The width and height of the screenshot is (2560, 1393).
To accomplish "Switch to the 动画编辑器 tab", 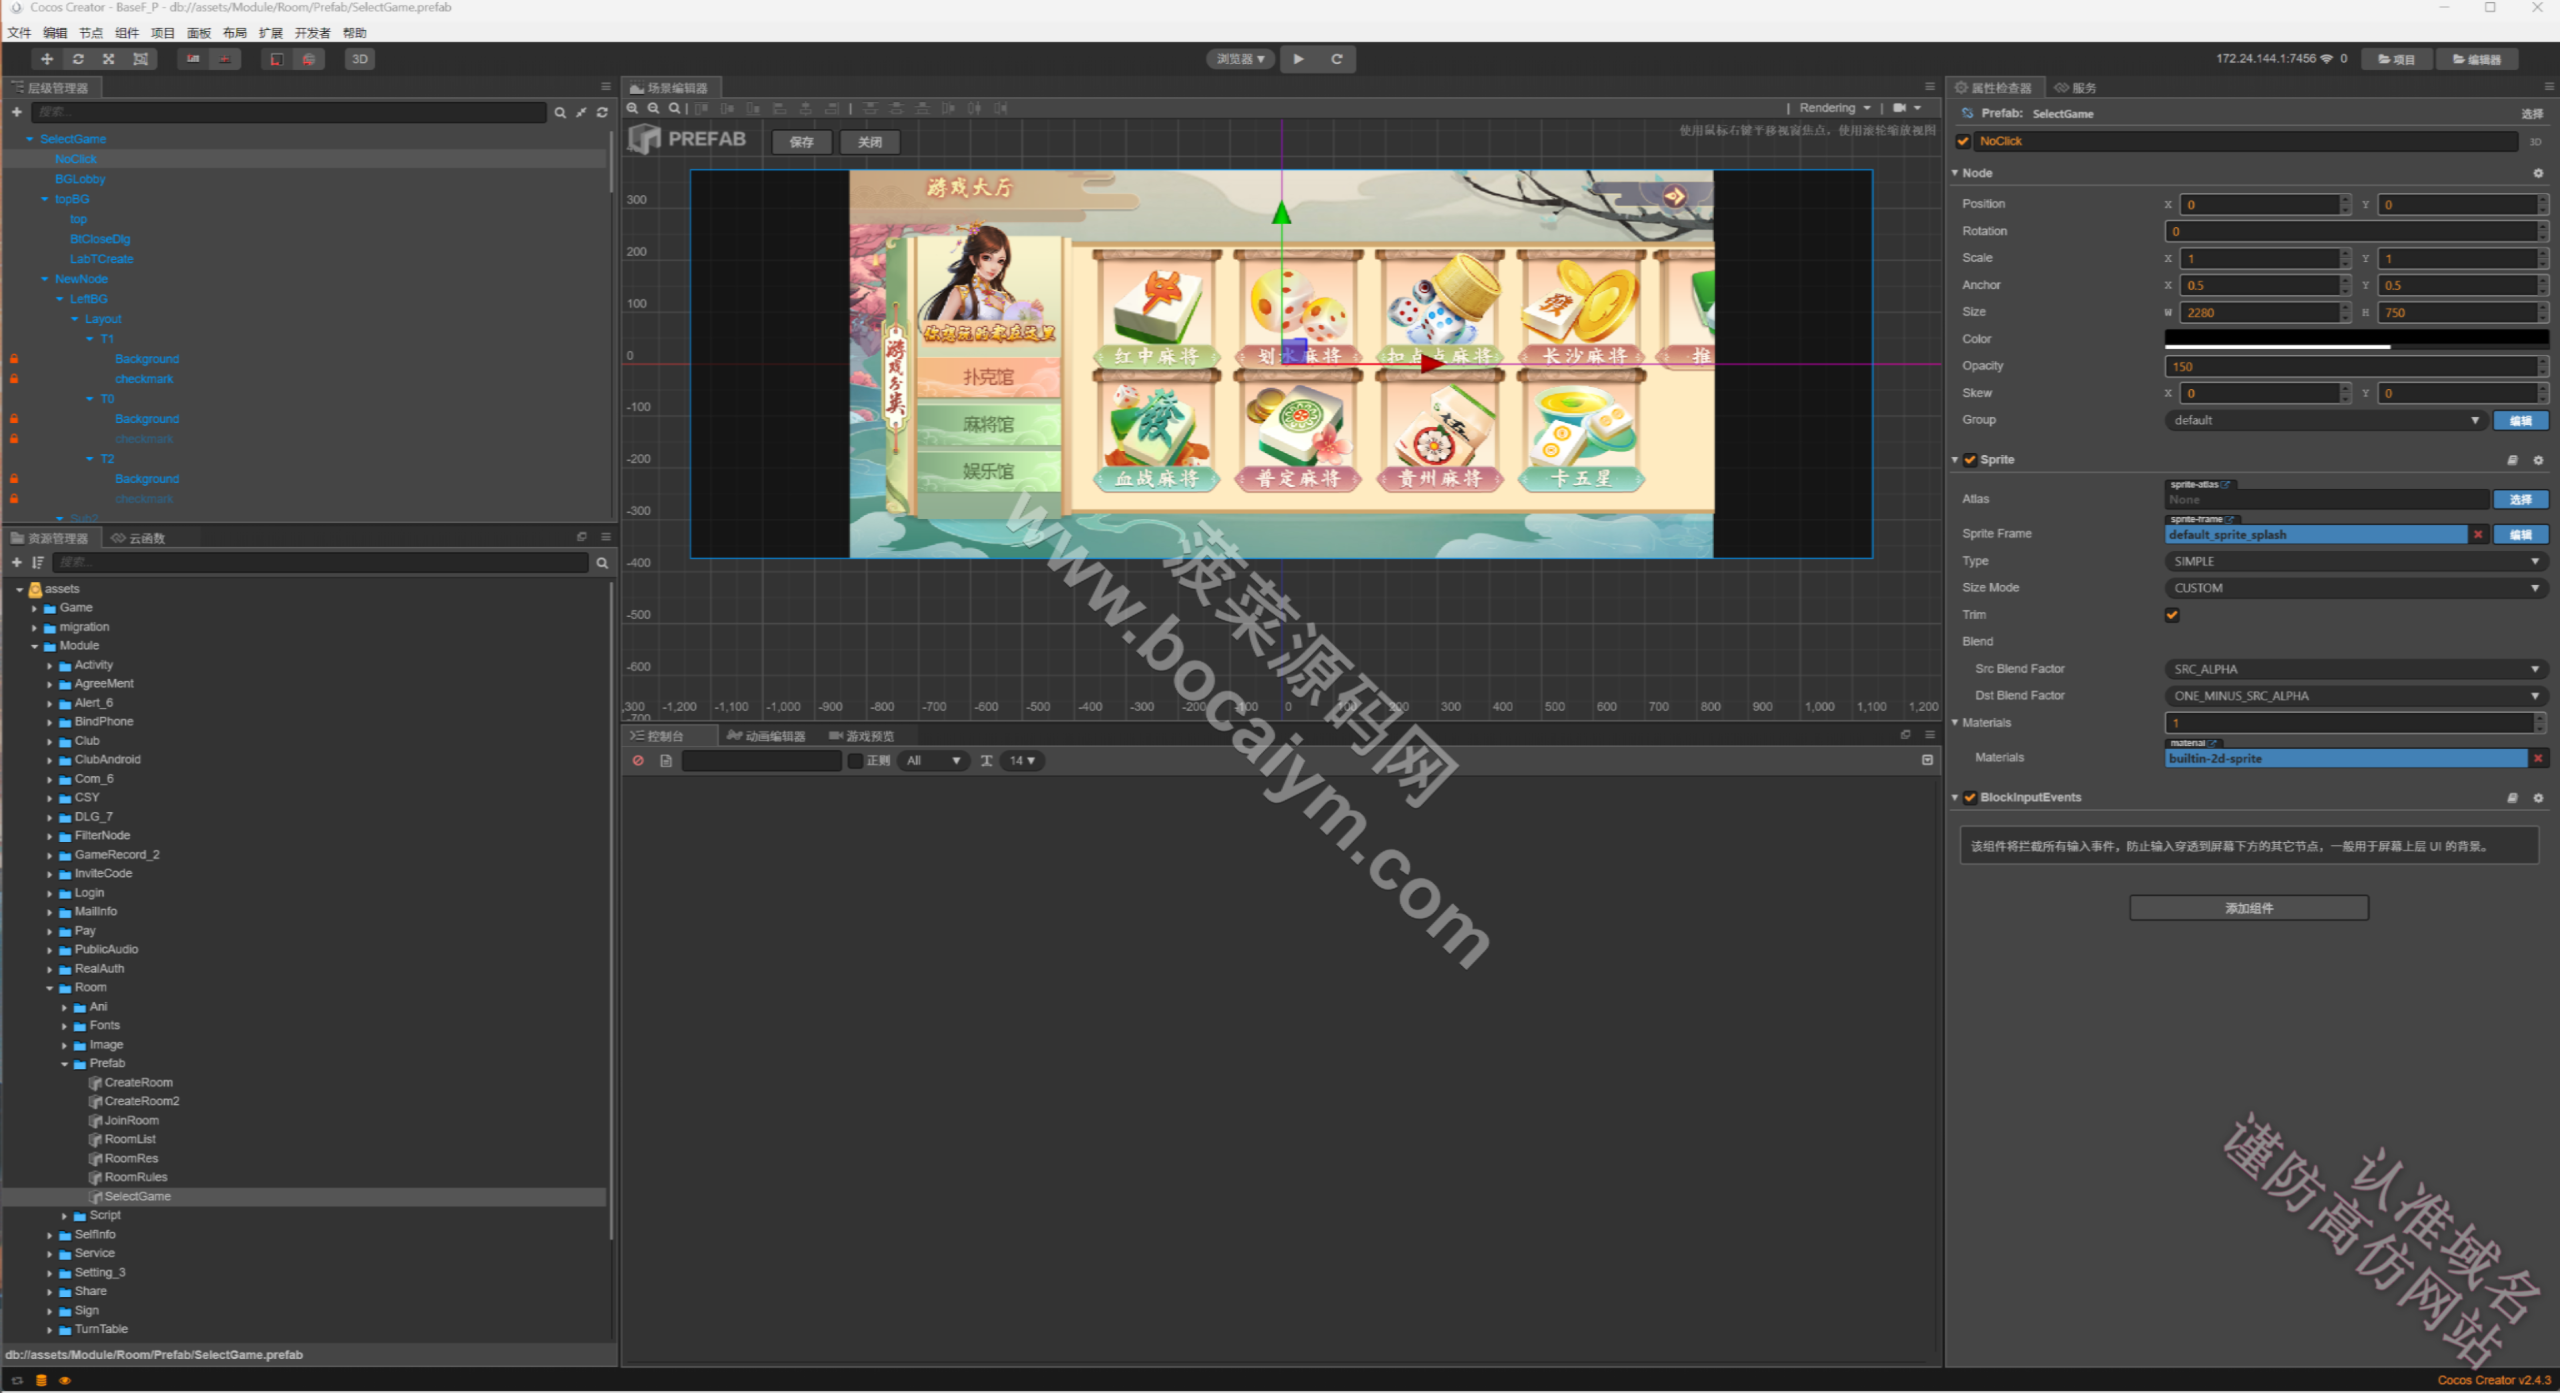I will [x=766, y=736].
